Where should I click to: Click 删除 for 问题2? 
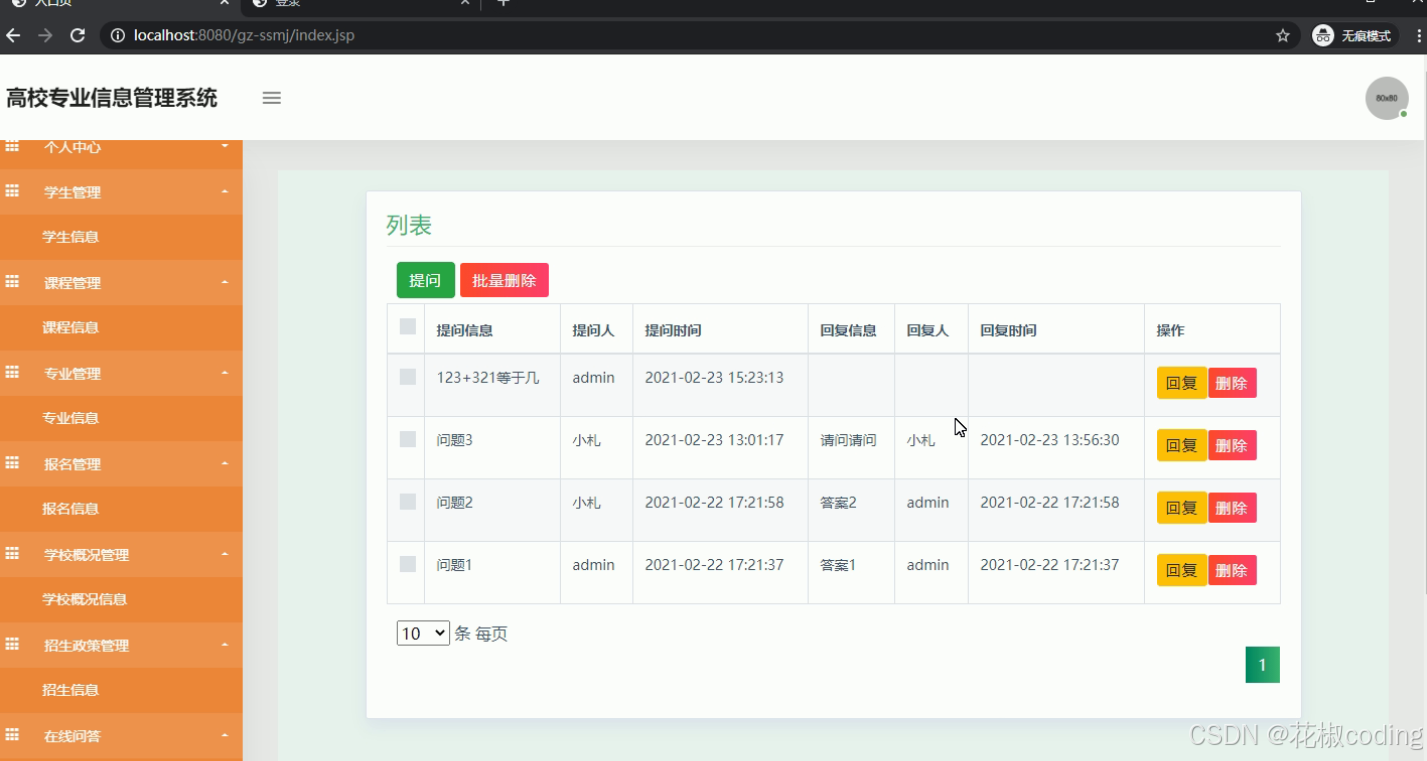(x=1232, y=508)
